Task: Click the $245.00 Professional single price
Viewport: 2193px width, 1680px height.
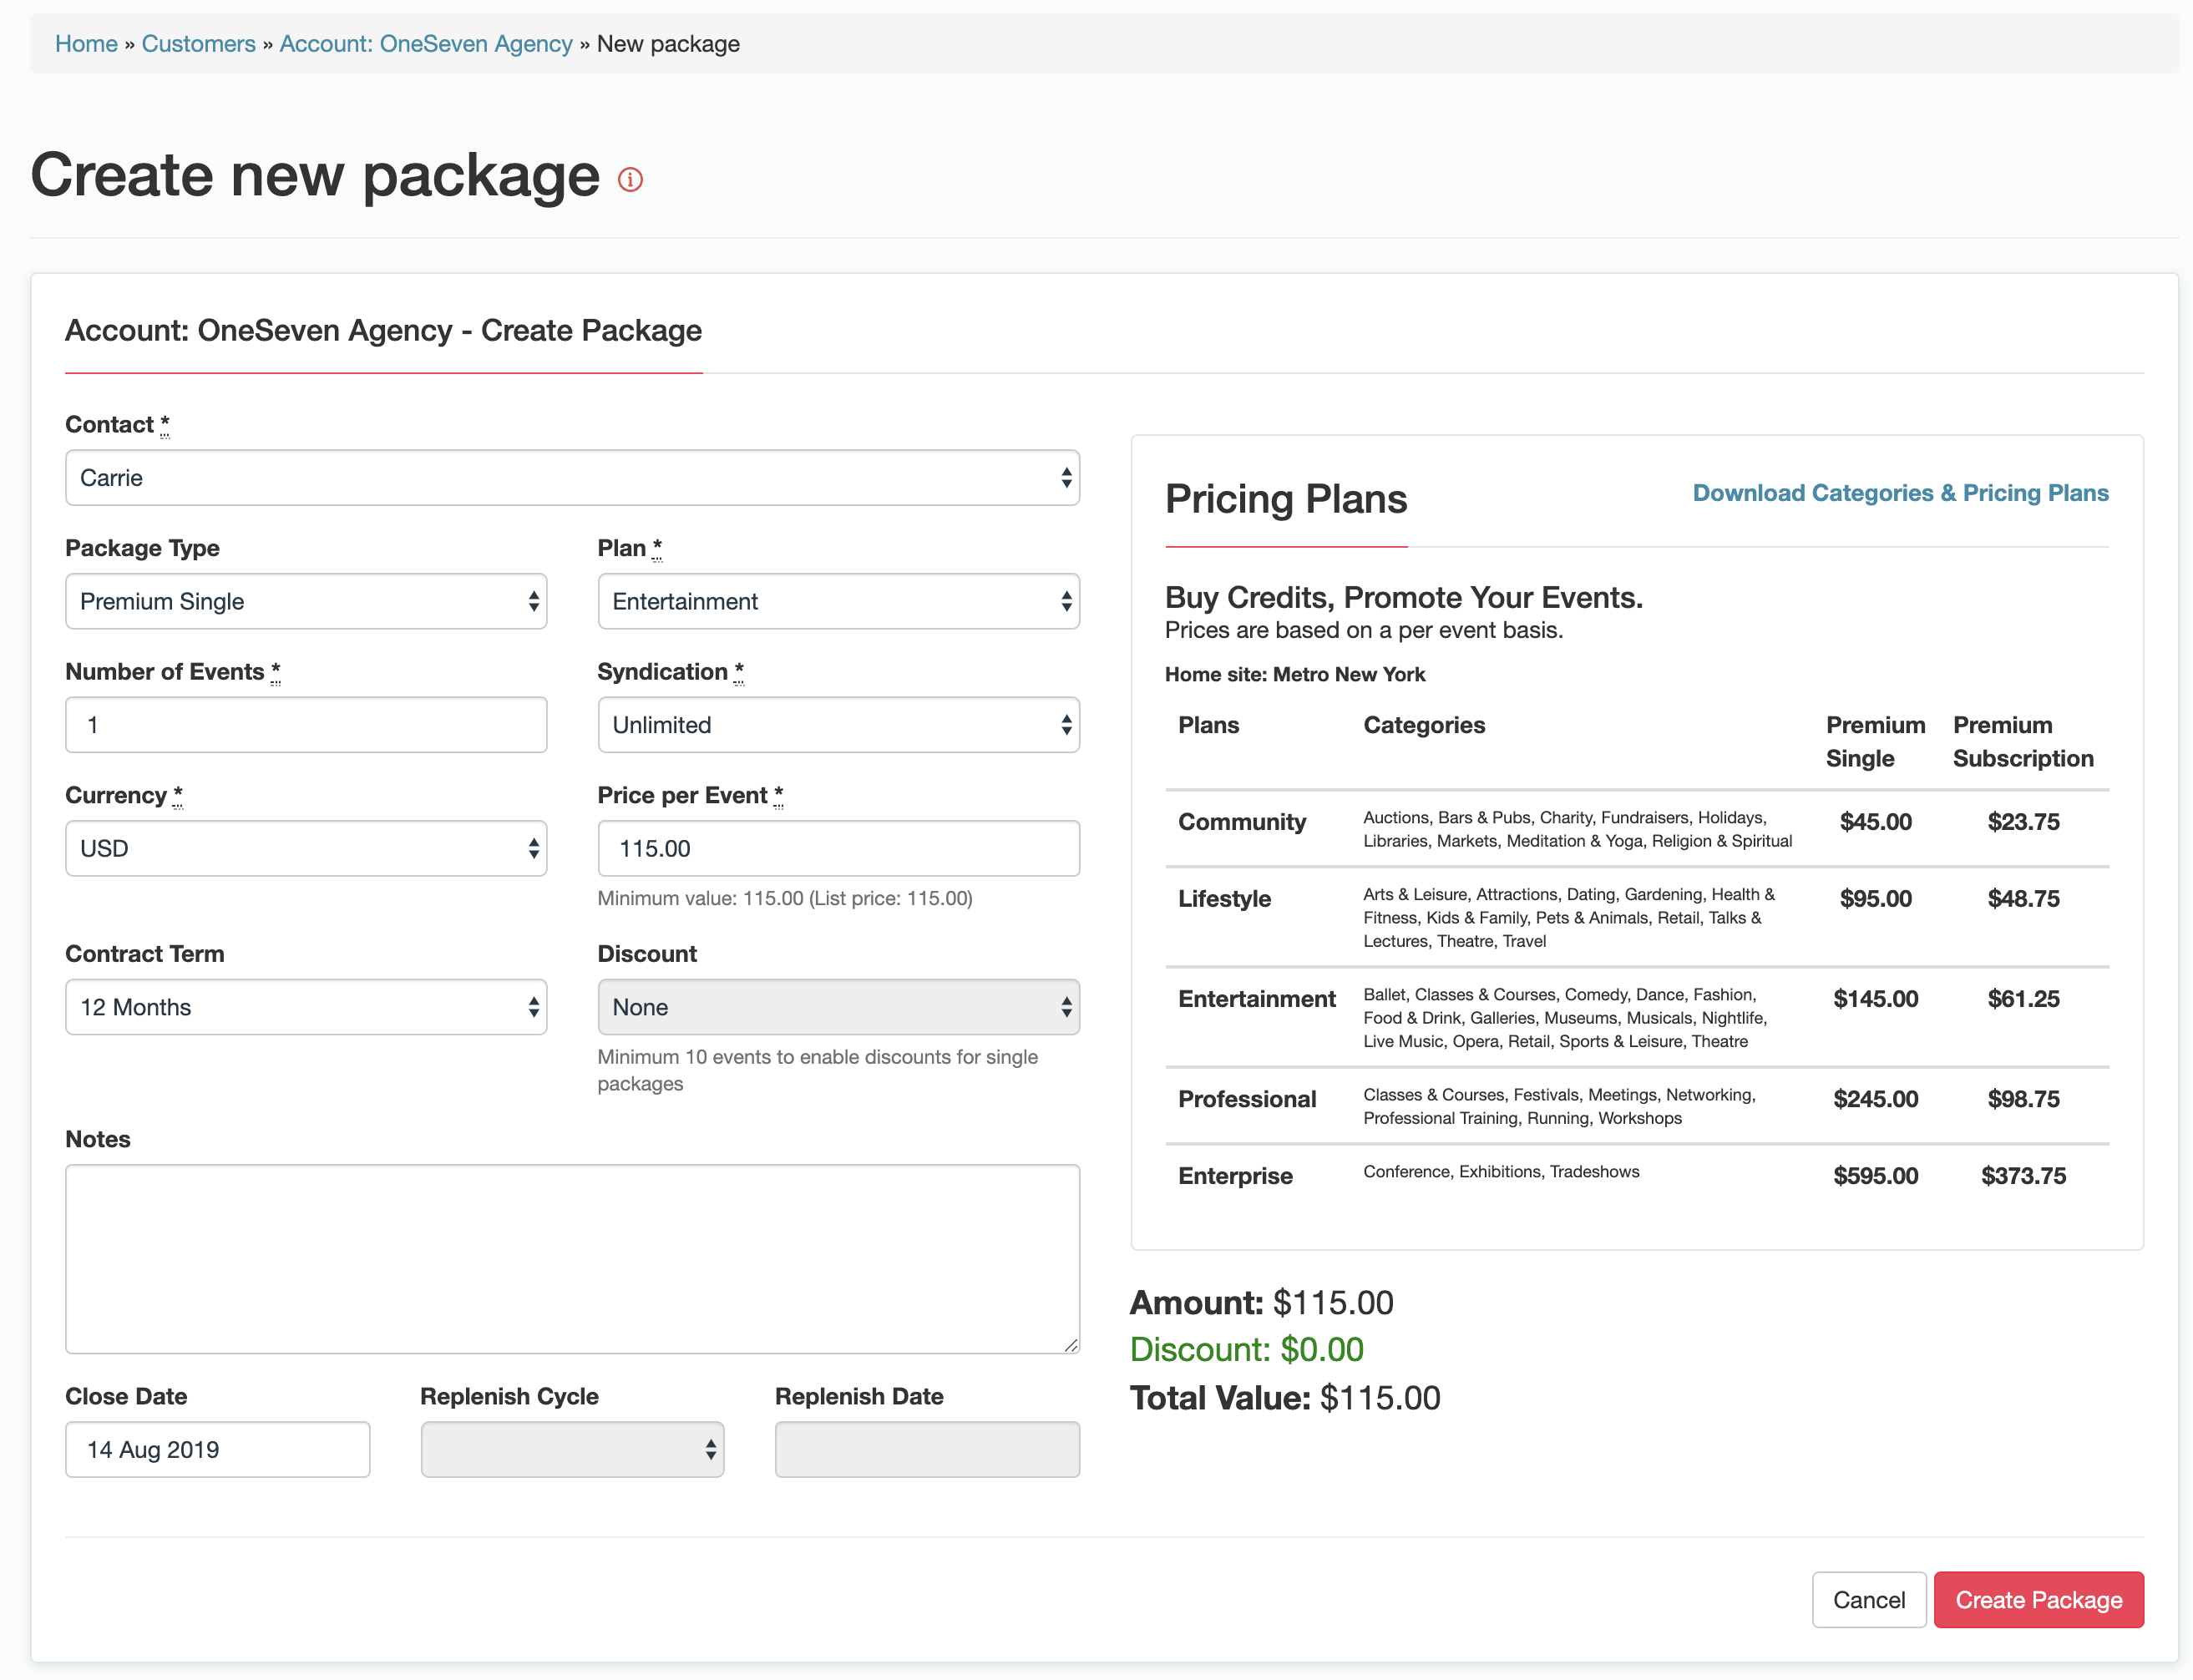Action: pyautogui.click(x=1875, y=1099)
